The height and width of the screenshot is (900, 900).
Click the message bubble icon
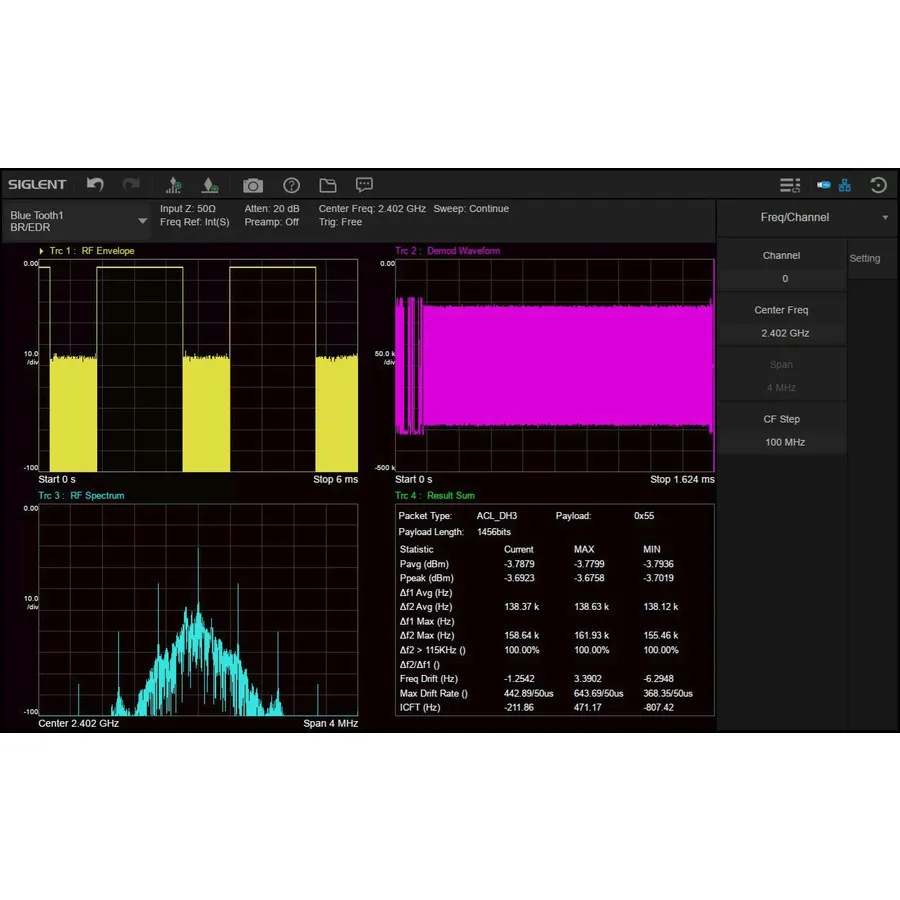pos(363,185)
